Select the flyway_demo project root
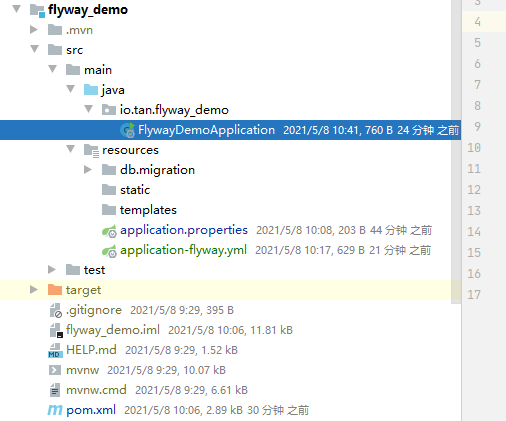The image size is (506, 421). [x=88, y=10]
